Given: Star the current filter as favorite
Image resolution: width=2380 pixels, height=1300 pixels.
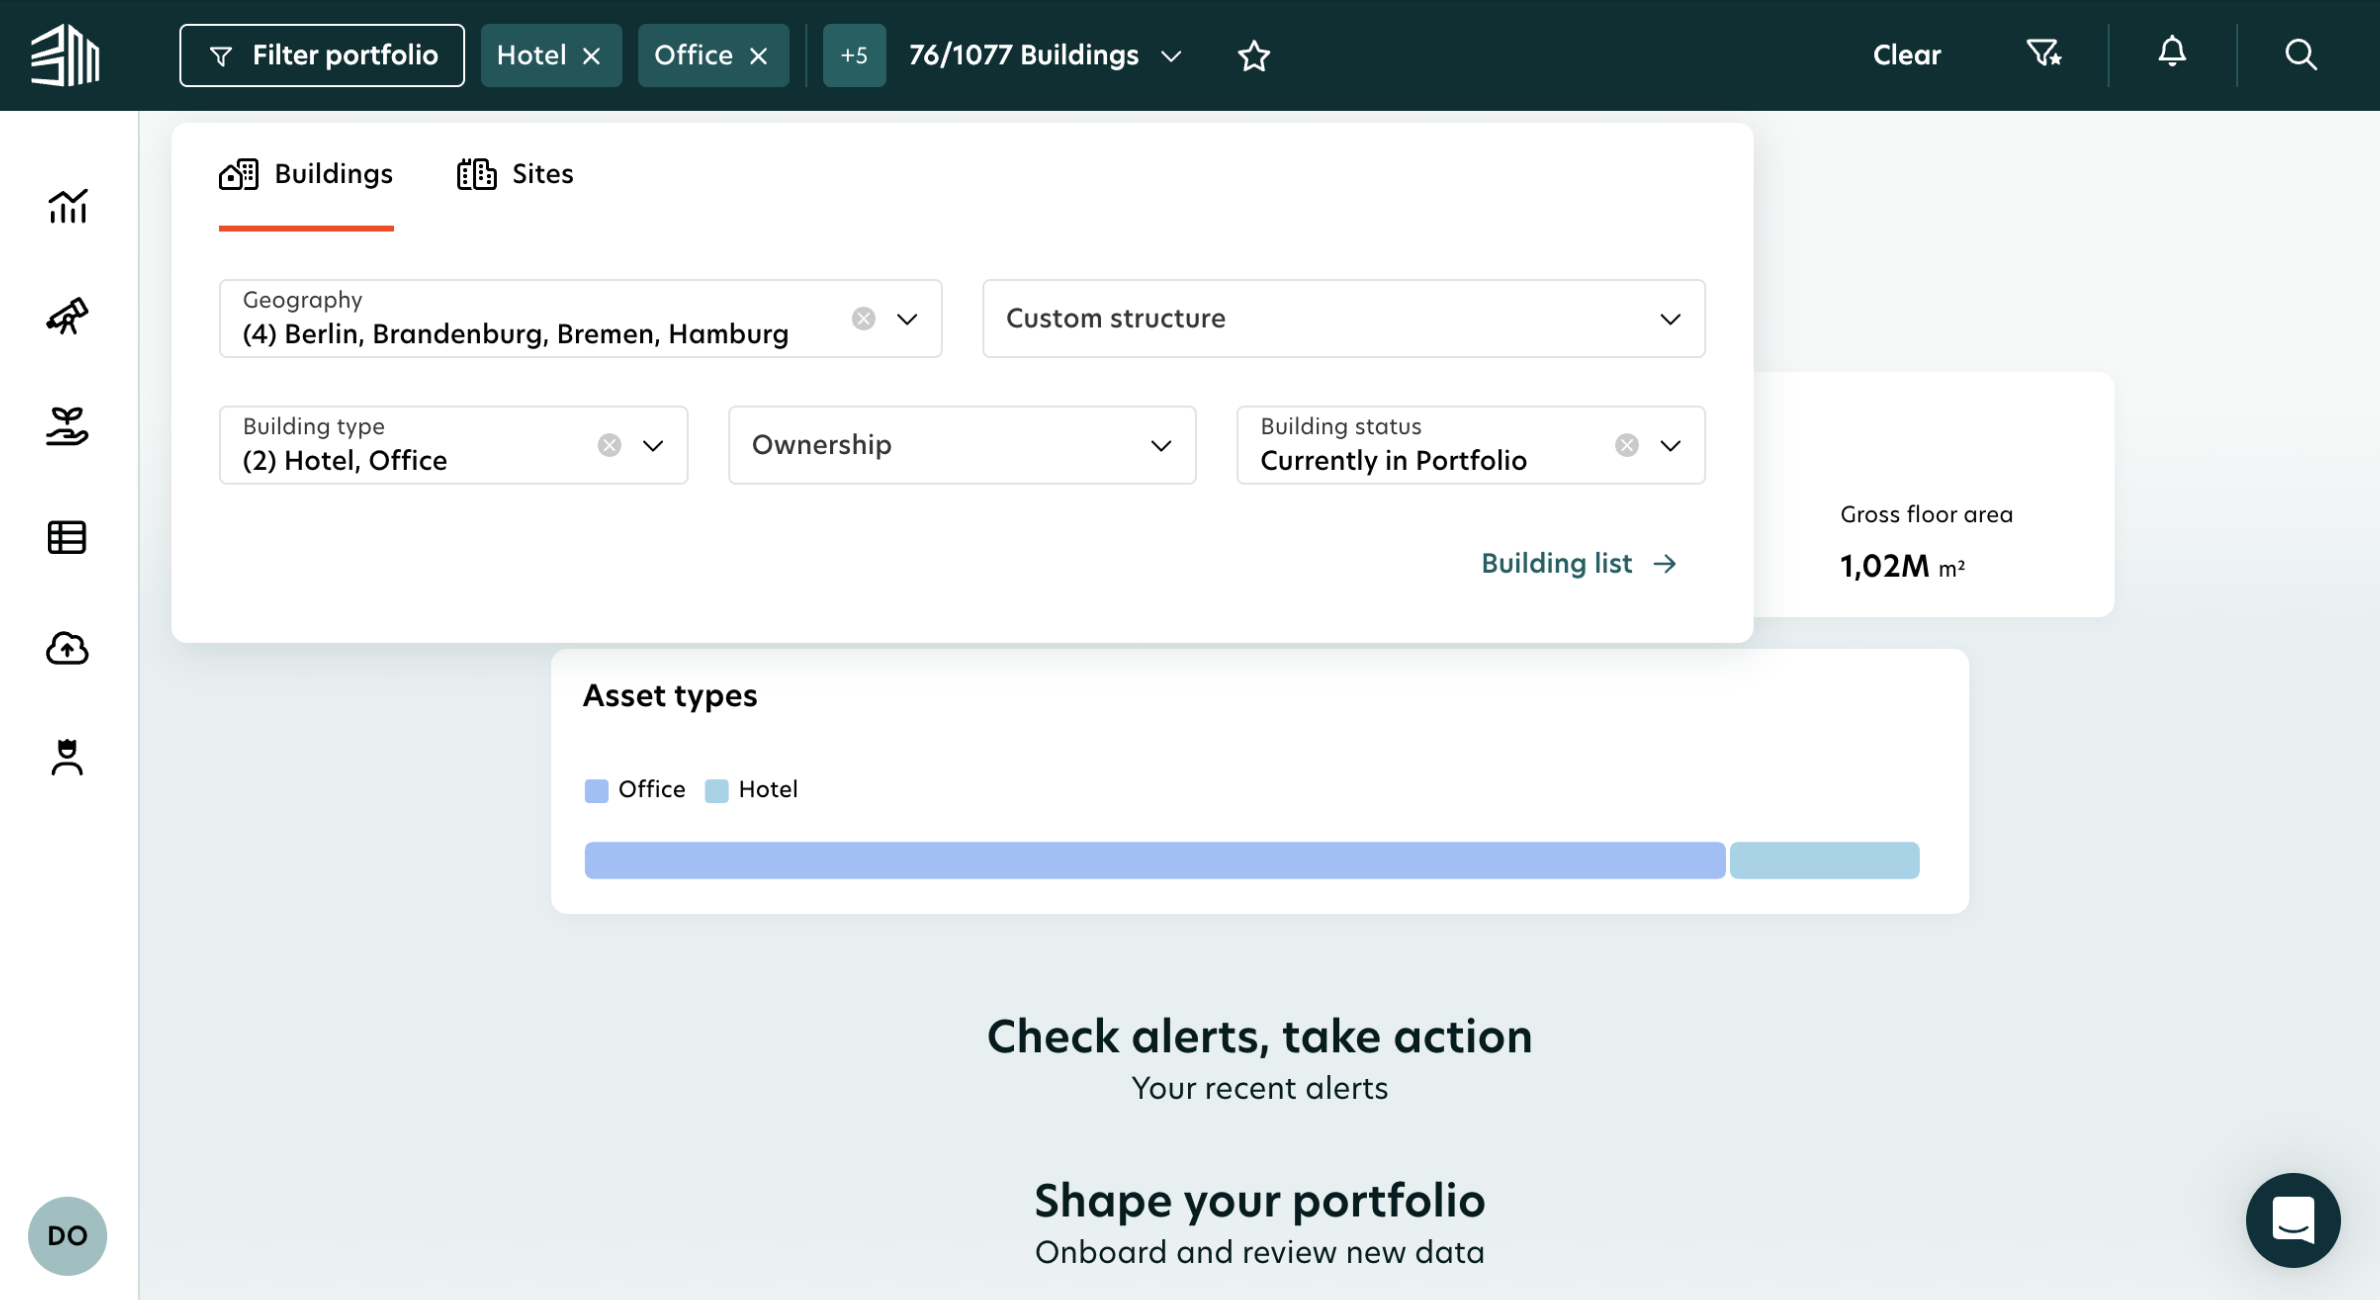Looking at the screenshot, I should tap(1253, 56).
